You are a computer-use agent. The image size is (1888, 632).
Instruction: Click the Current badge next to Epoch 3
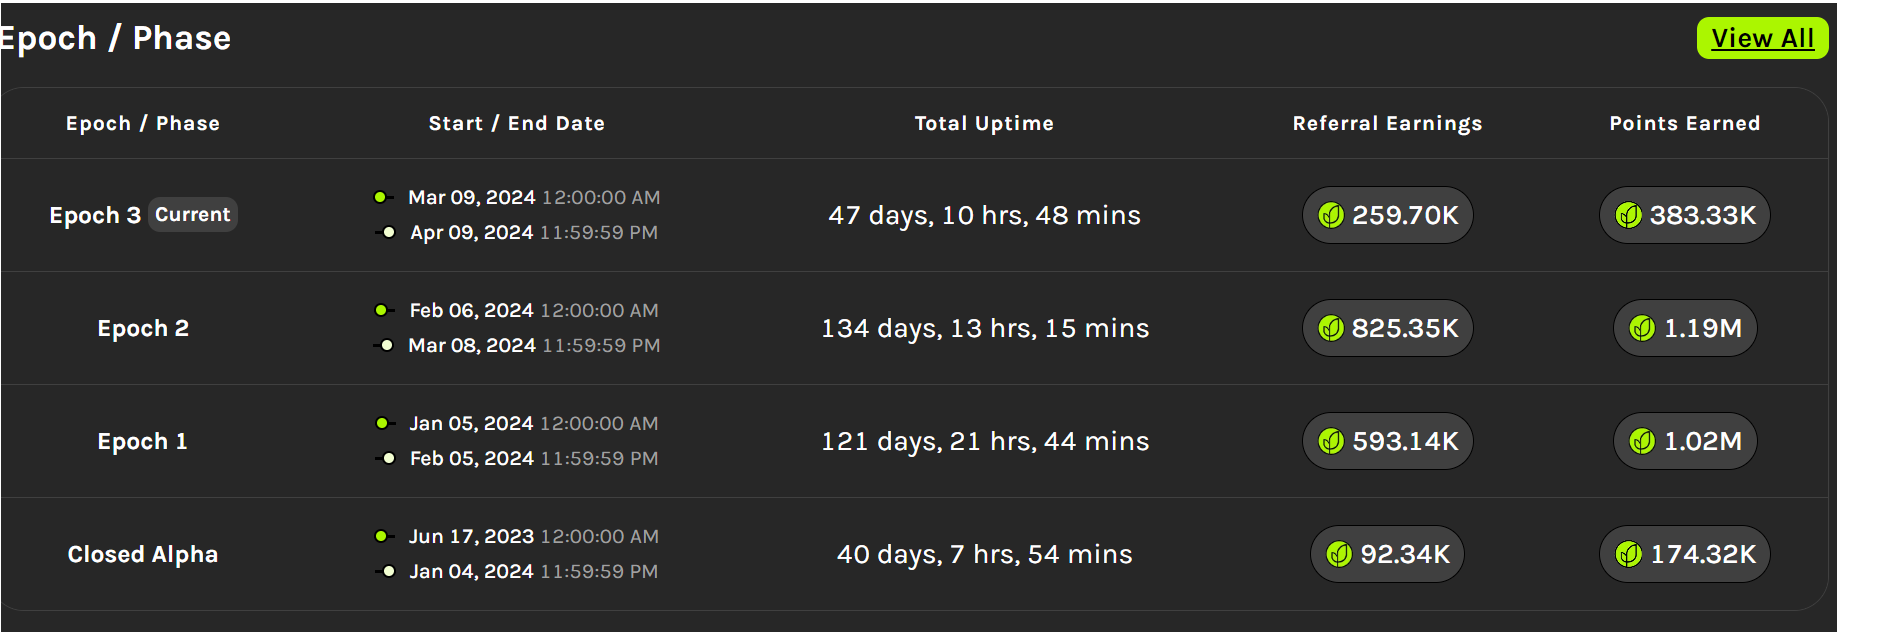193,214
